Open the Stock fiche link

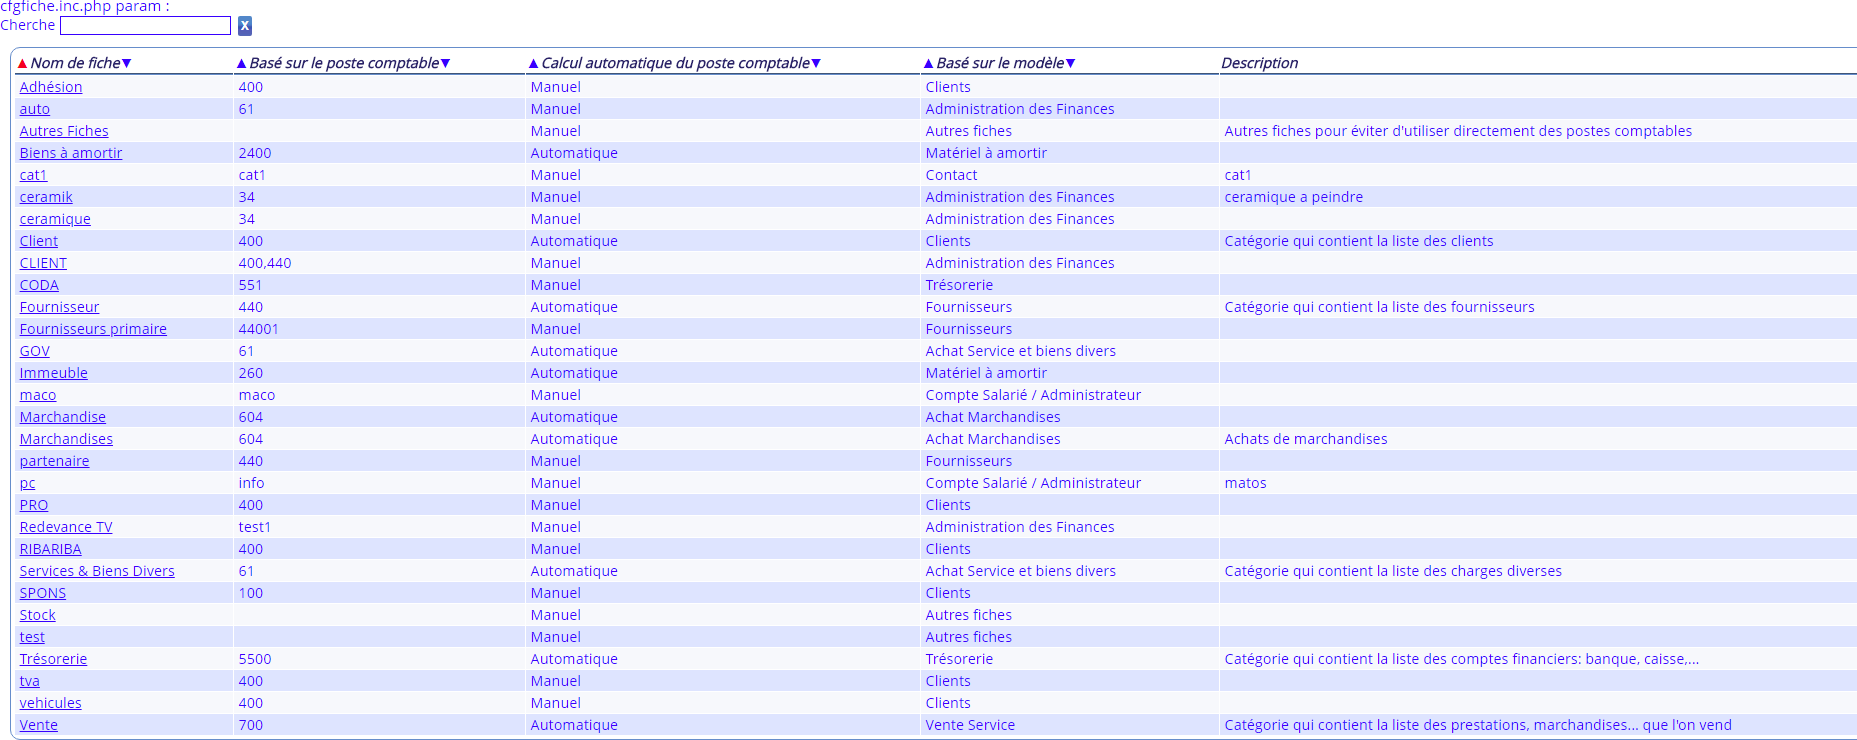pyautogui.click(x=38, y=615)
